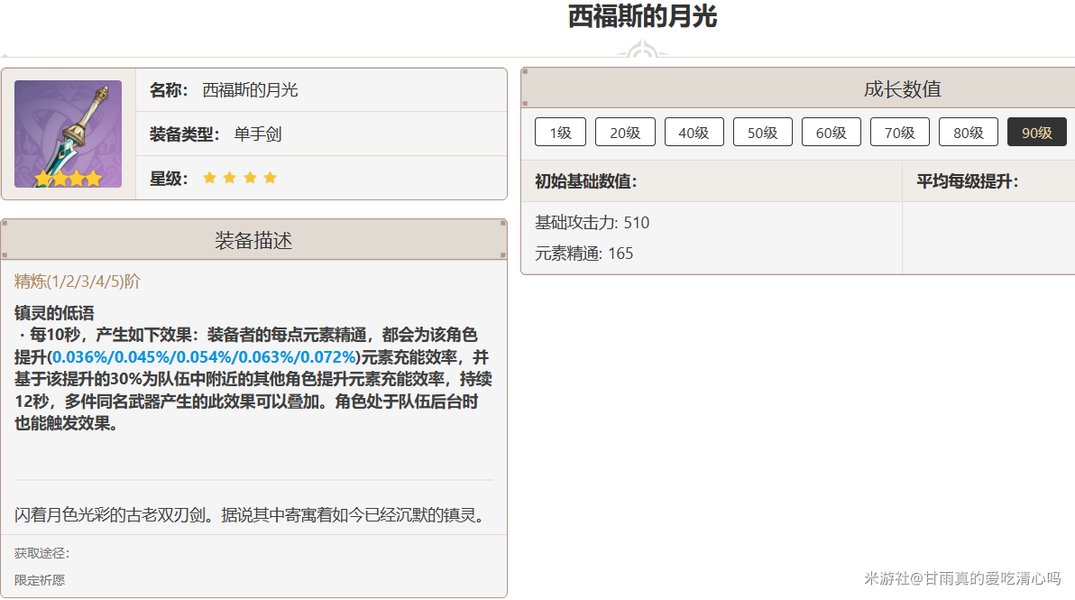Select the 1级 level tab
This screenshot has height=600, width=1075.
pos(560,132)
